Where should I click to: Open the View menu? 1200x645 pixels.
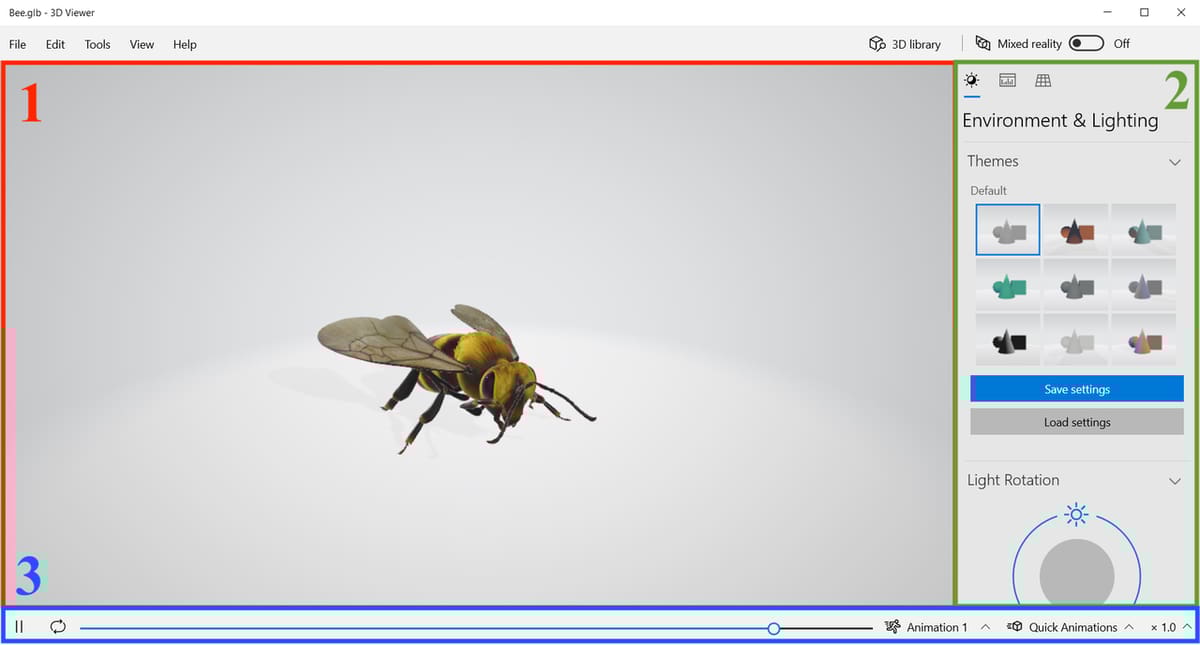click(142, 44)
